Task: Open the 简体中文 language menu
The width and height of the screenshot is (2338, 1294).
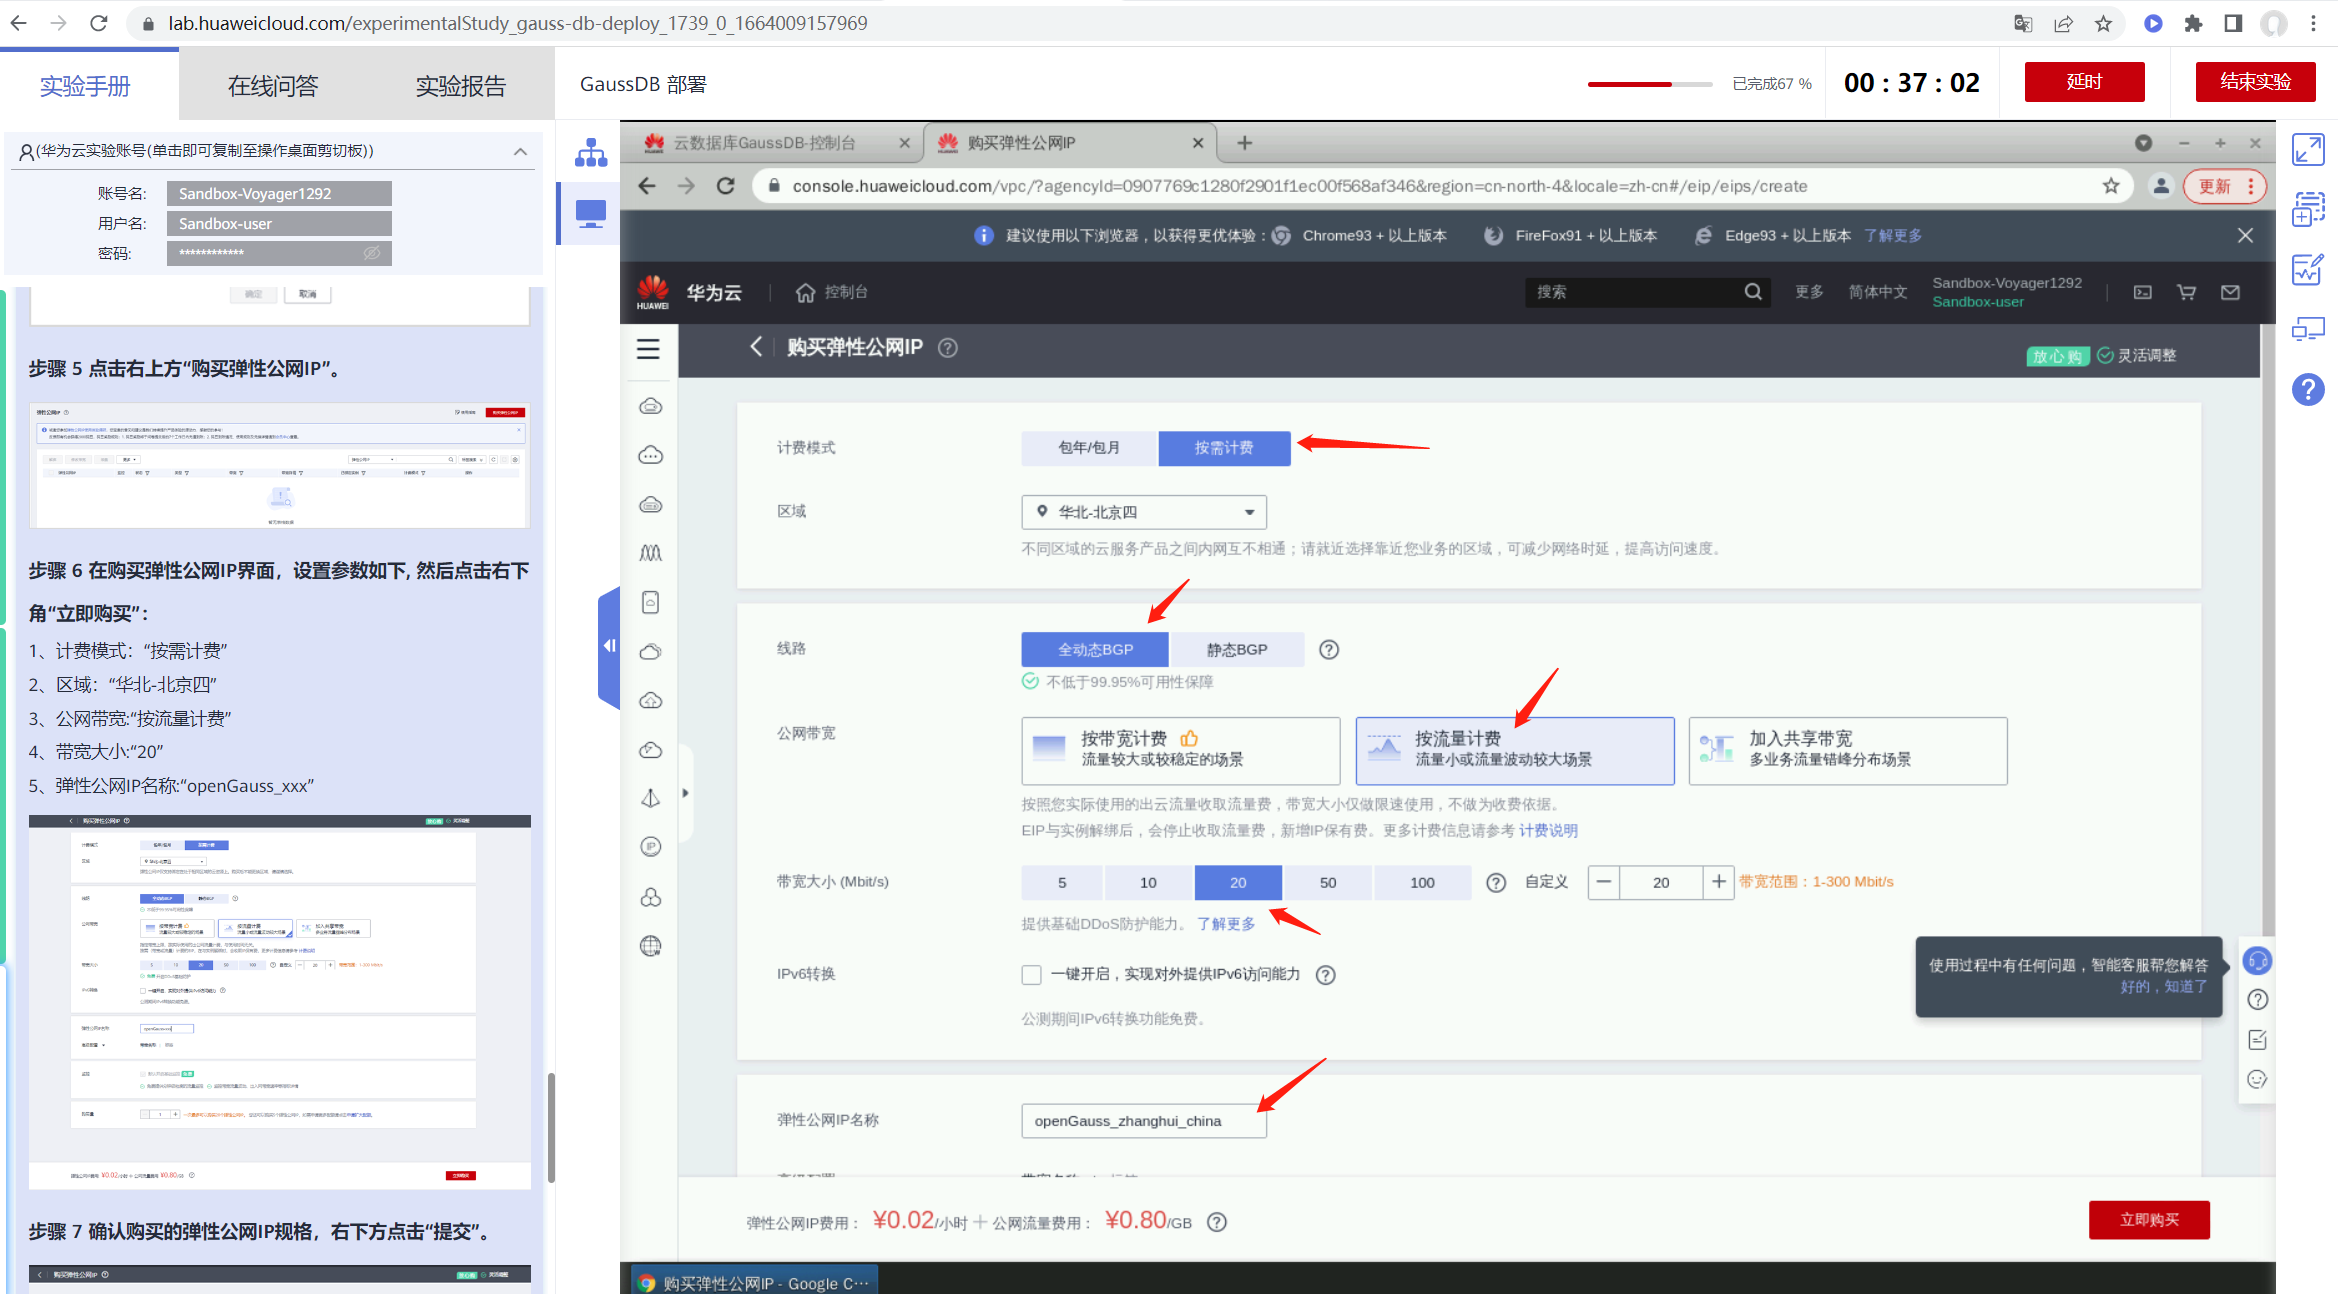Action: coord(1877,292)
